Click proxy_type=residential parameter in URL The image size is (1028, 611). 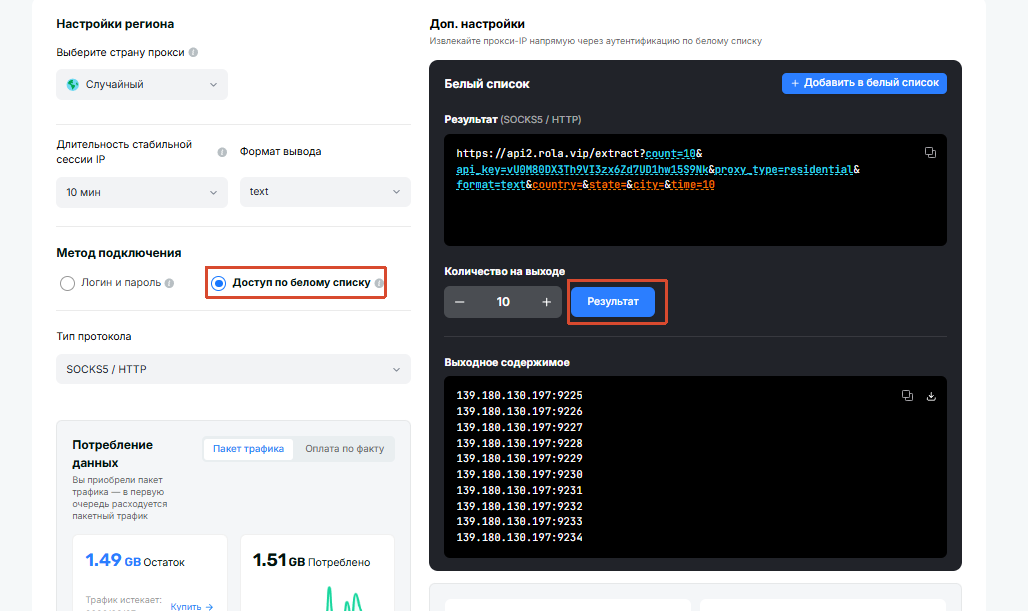(x=783, y=169)
